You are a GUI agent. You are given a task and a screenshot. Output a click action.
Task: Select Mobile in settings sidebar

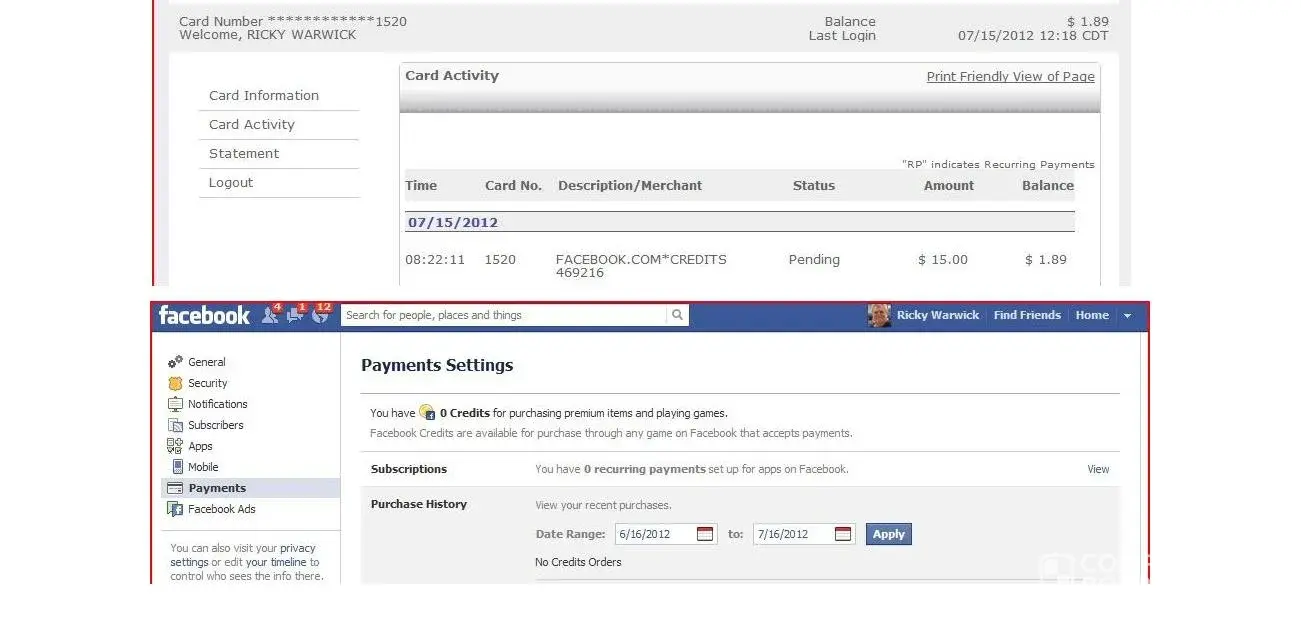point(203,467)
